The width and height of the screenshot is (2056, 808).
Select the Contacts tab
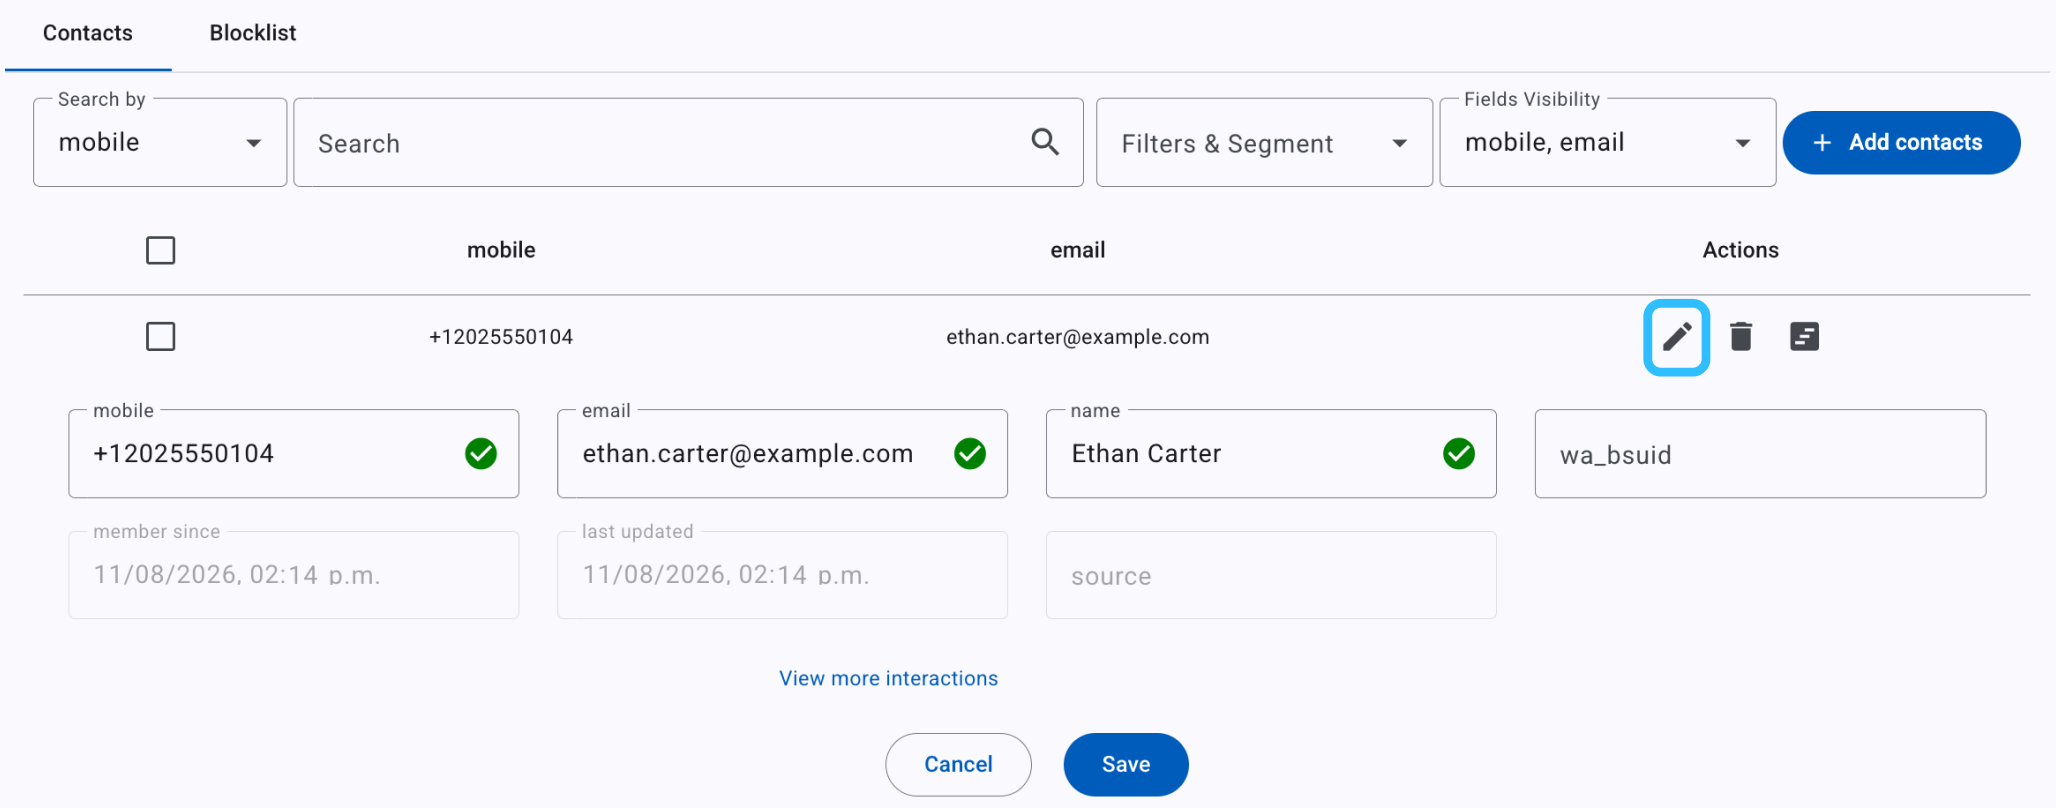pyautogui.click(x=88, y=33)
